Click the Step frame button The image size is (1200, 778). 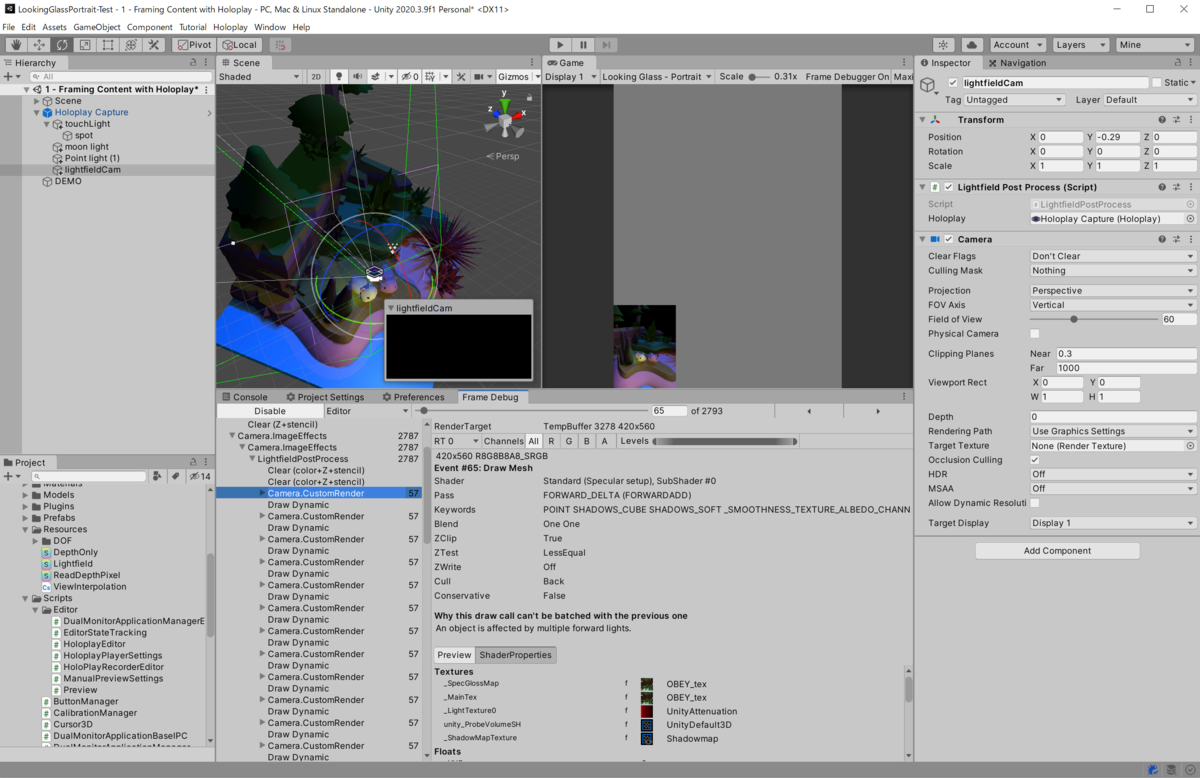coord(606,45)
